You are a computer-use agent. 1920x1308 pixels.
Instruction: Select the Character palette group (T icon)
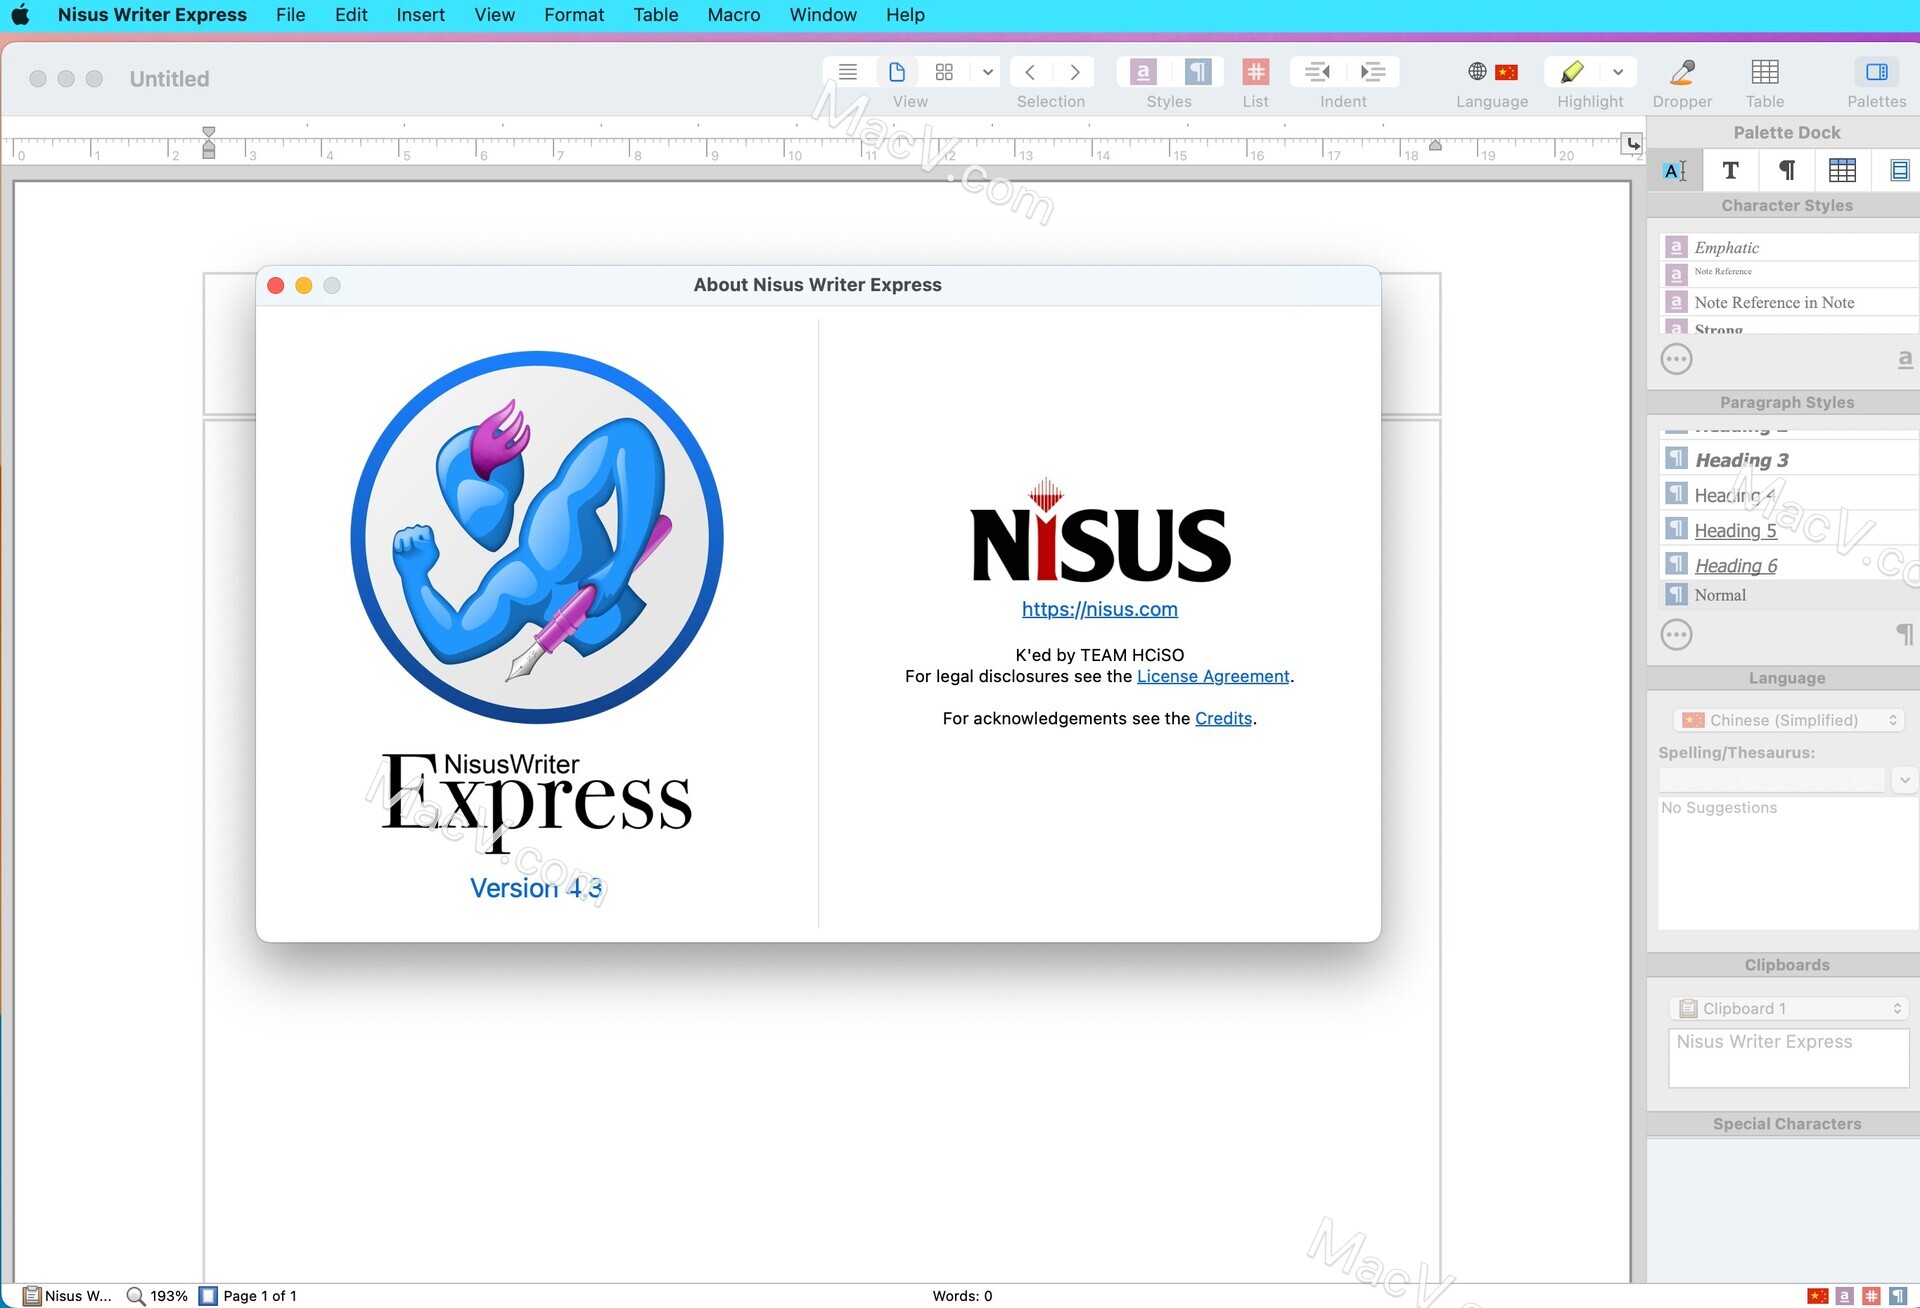(x=1730, y=171)
